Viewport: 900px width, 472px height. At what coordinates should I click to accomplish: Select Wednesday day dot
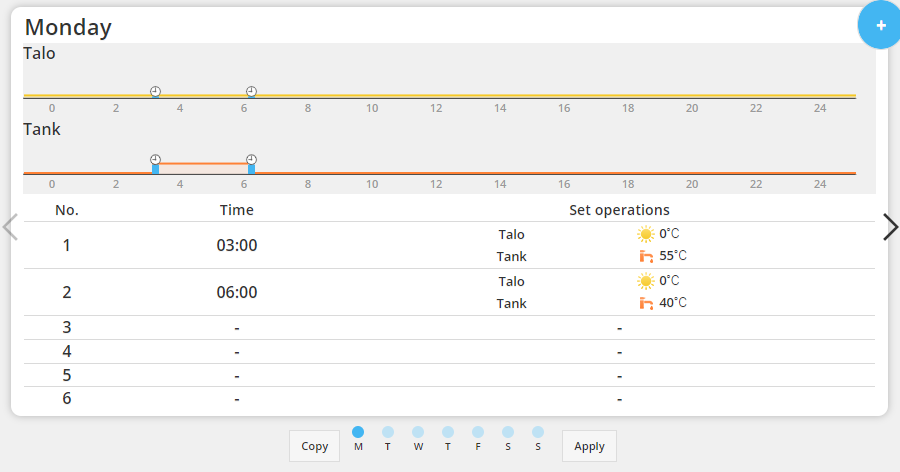click(x=418, y=432)
